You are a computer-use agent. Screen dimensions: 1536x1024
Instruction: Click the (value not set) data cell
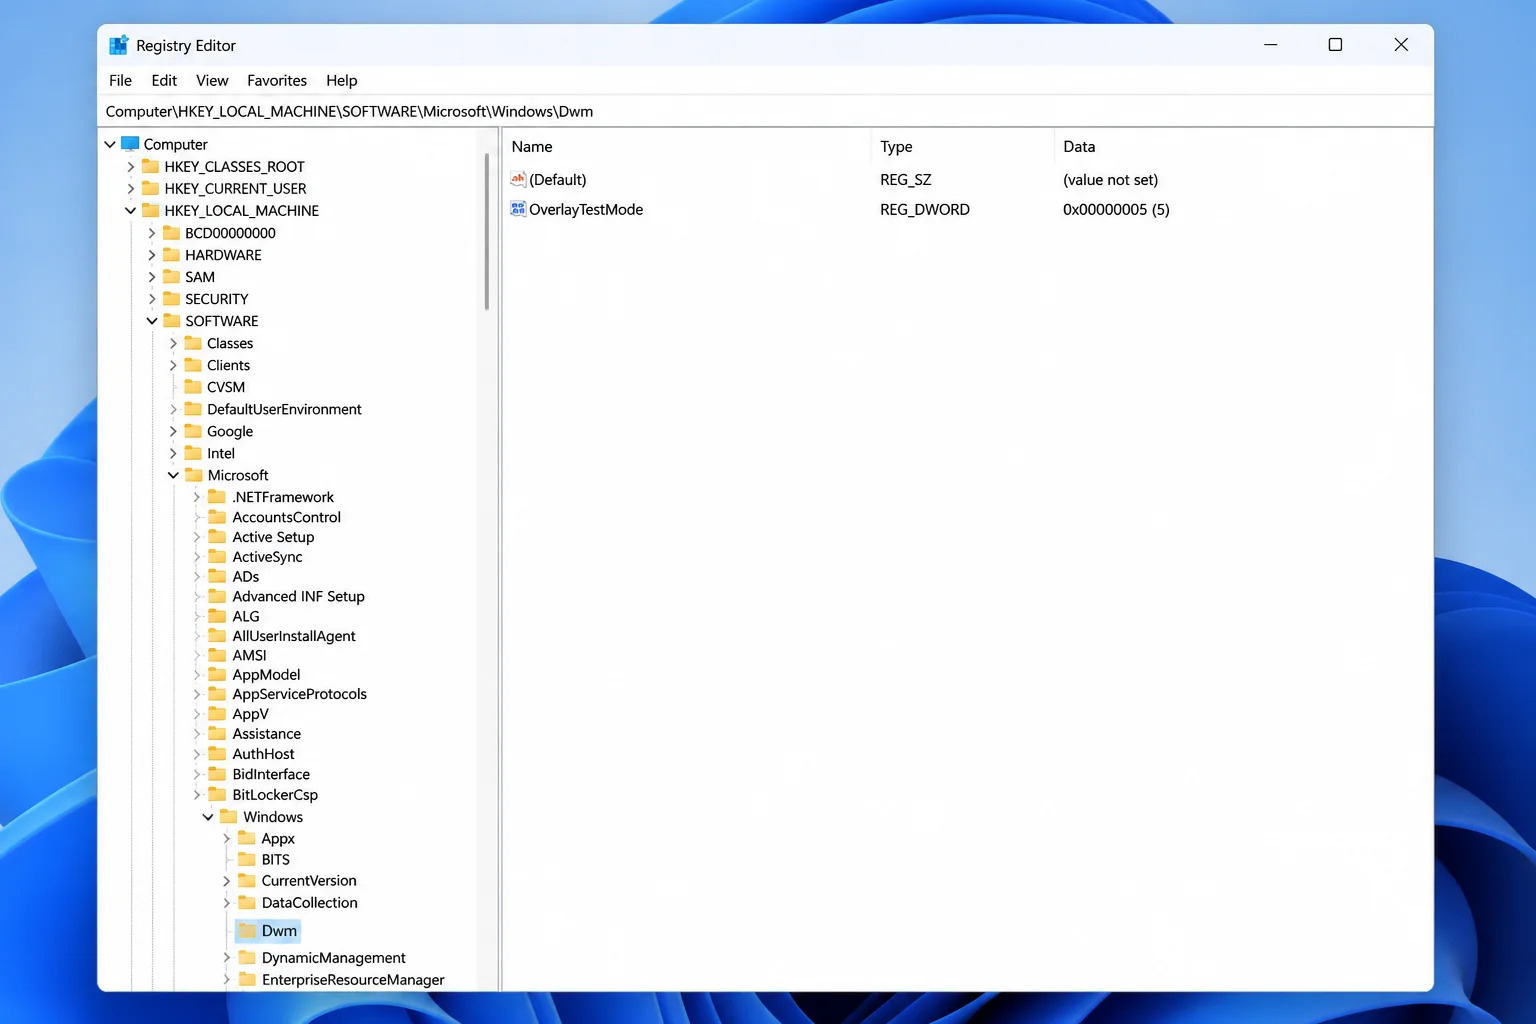1110,179
